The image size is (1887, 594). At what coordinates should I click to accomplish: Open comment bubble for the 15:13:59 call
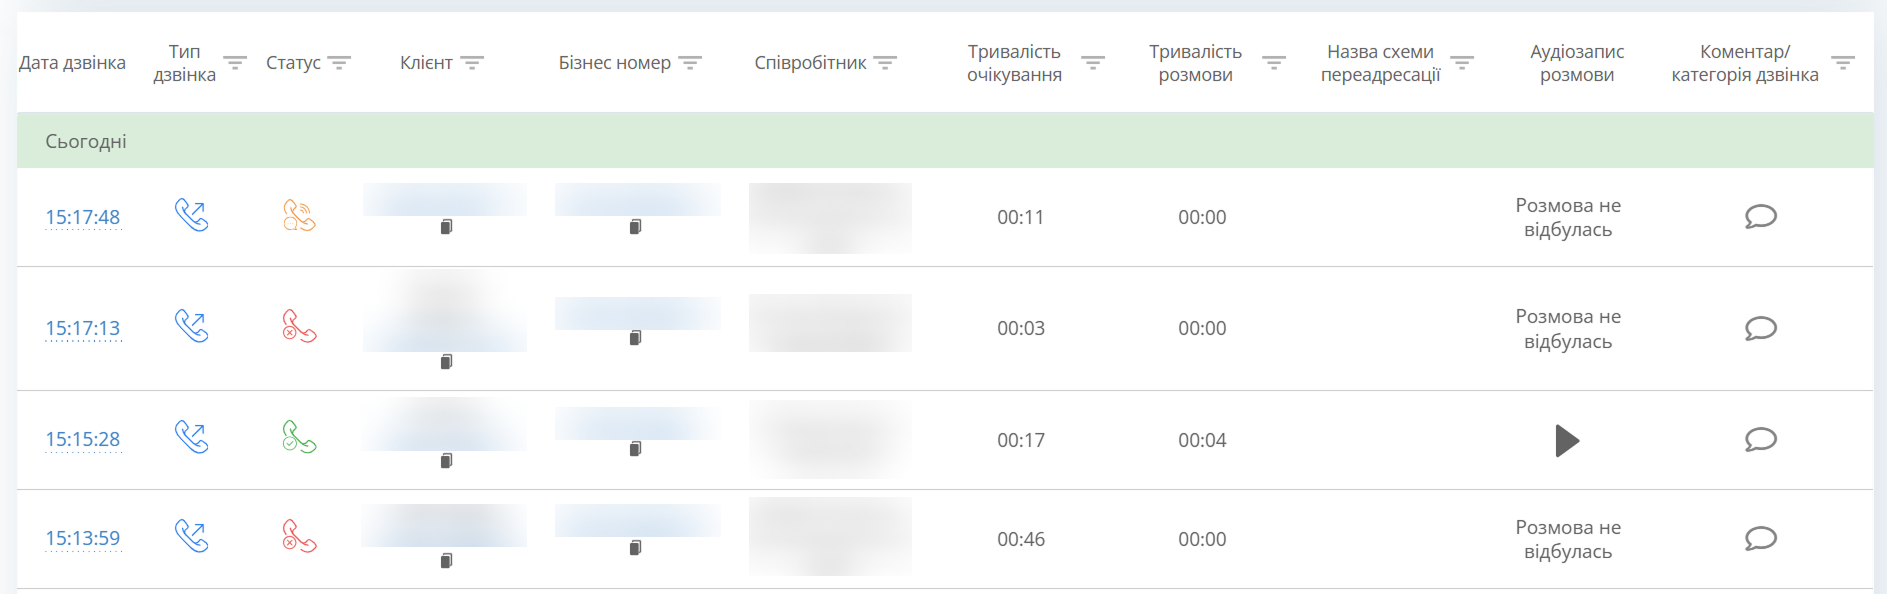[1760, 538]
